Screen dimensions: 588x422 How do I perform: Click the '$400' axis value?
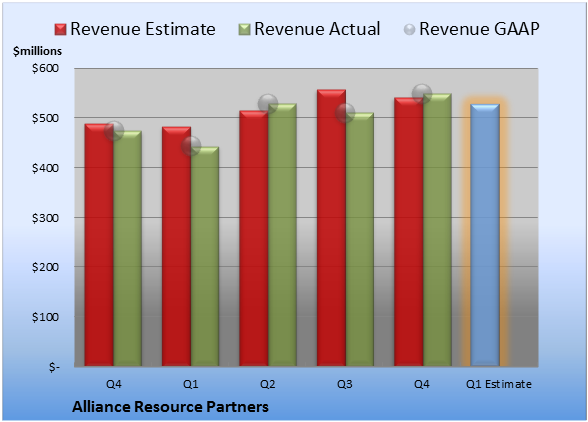45,168
